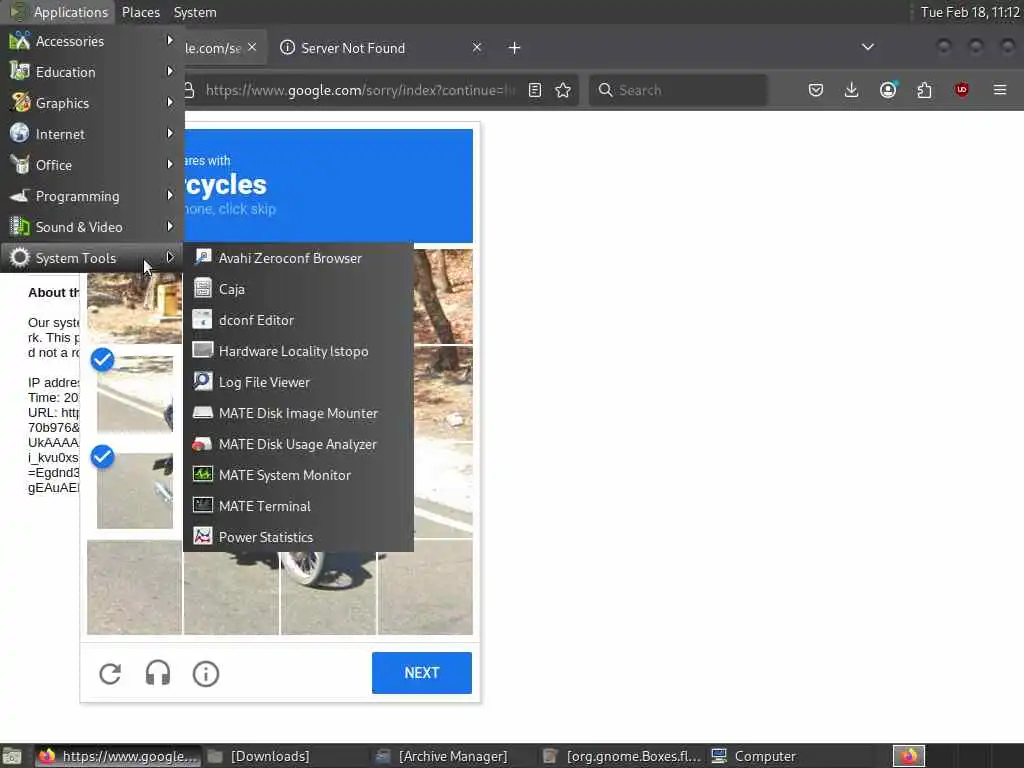Open the System menu
This screenshot has height=768, width=1024.
(x=195, y=12)
